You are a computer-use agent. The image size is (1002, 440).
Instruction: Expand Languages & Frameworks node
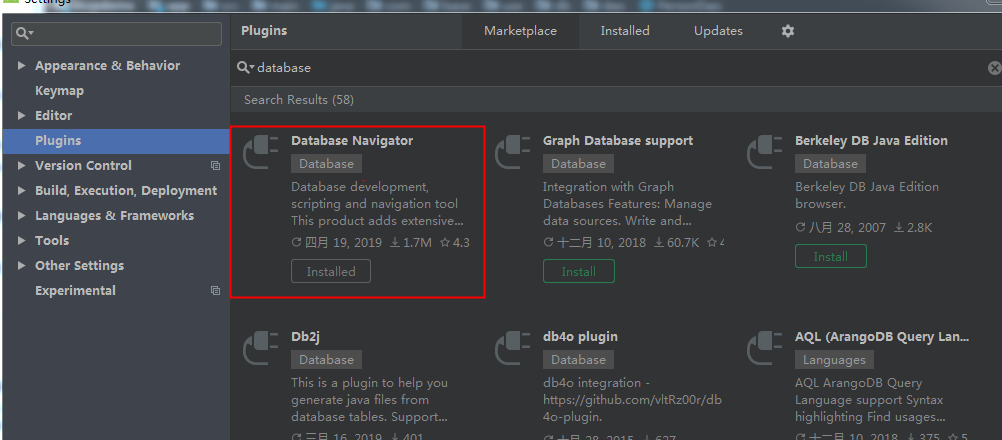[x=22, y=216]
